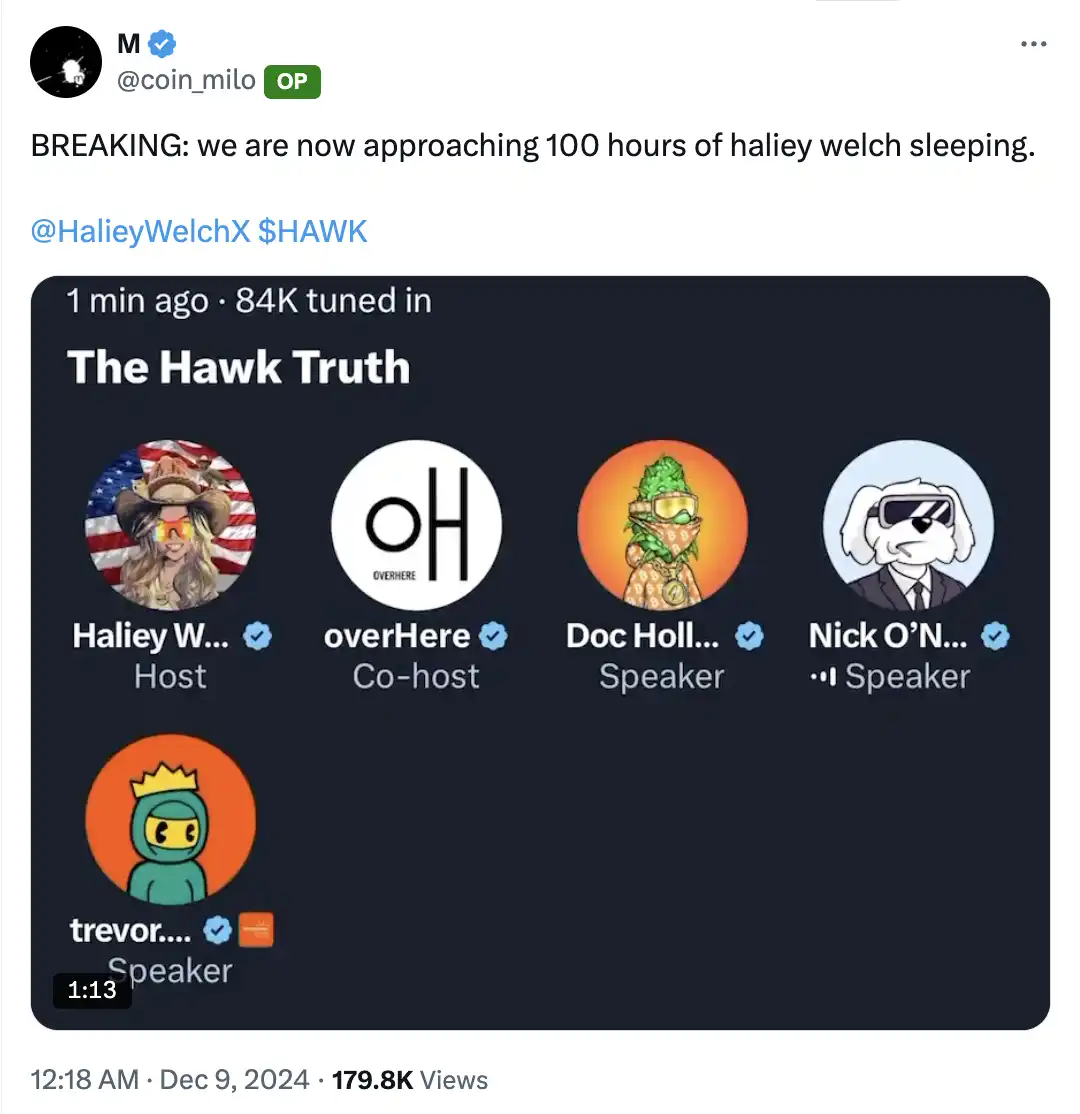
Task: Open the 12:18 AM Dec 9, 2024 timestamp
Action: [x=170, y=1080]
